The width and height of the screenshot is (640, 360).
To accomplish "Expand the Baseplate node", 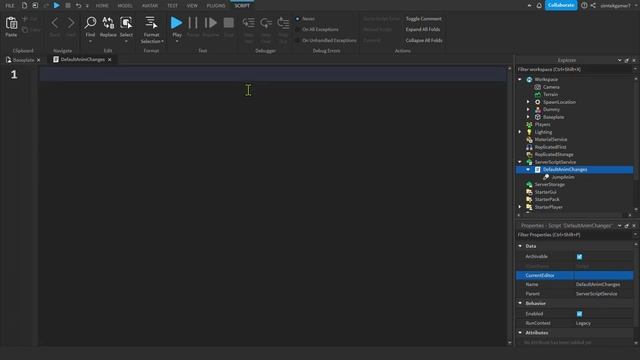I will (528, 117).
